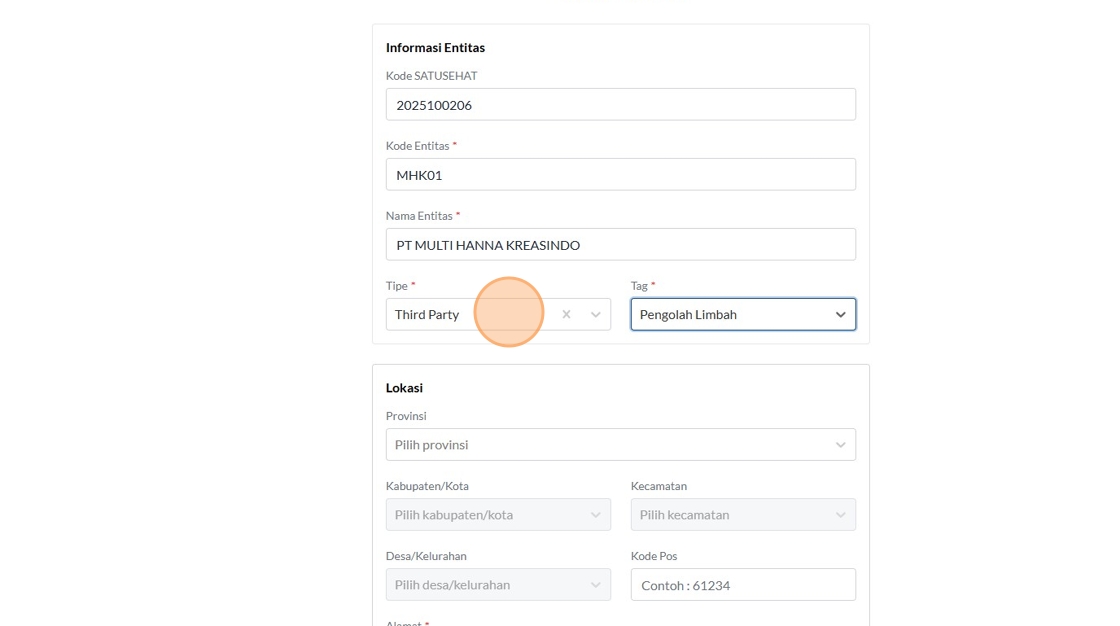Click the chevron arrow in the Provinsi field
1120x626 pixels.
(x=840, y=445)
